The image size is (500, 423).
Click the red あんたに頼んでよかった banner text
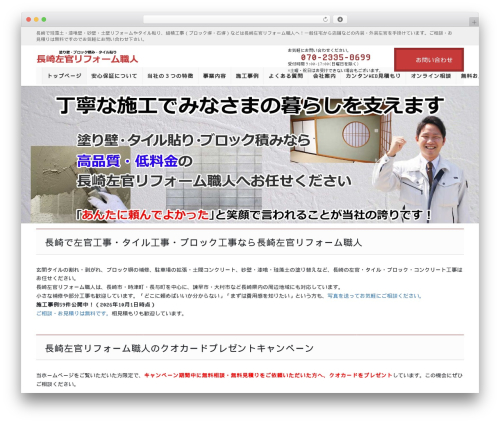pos(145,215)
